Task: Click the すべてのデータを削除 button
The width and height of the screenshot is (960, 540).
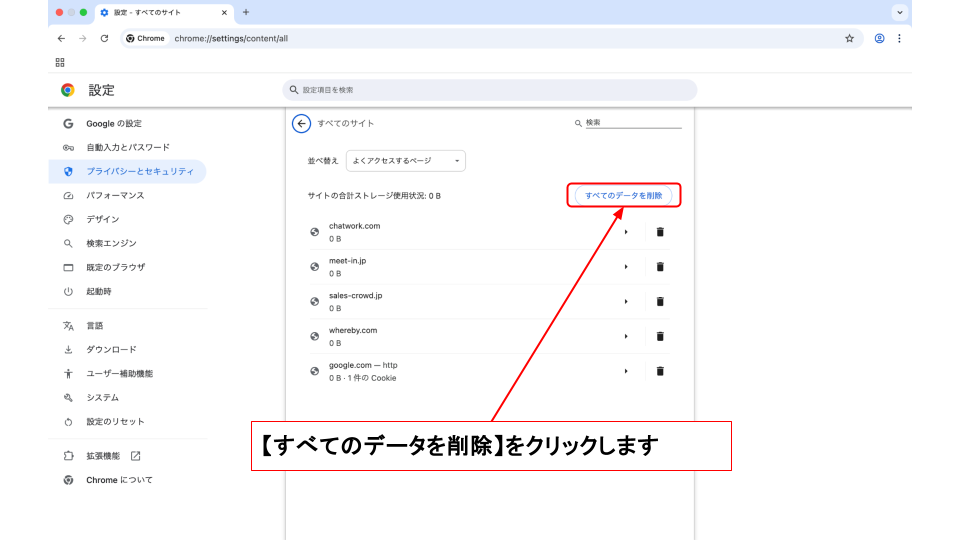Action: (623, 196)
